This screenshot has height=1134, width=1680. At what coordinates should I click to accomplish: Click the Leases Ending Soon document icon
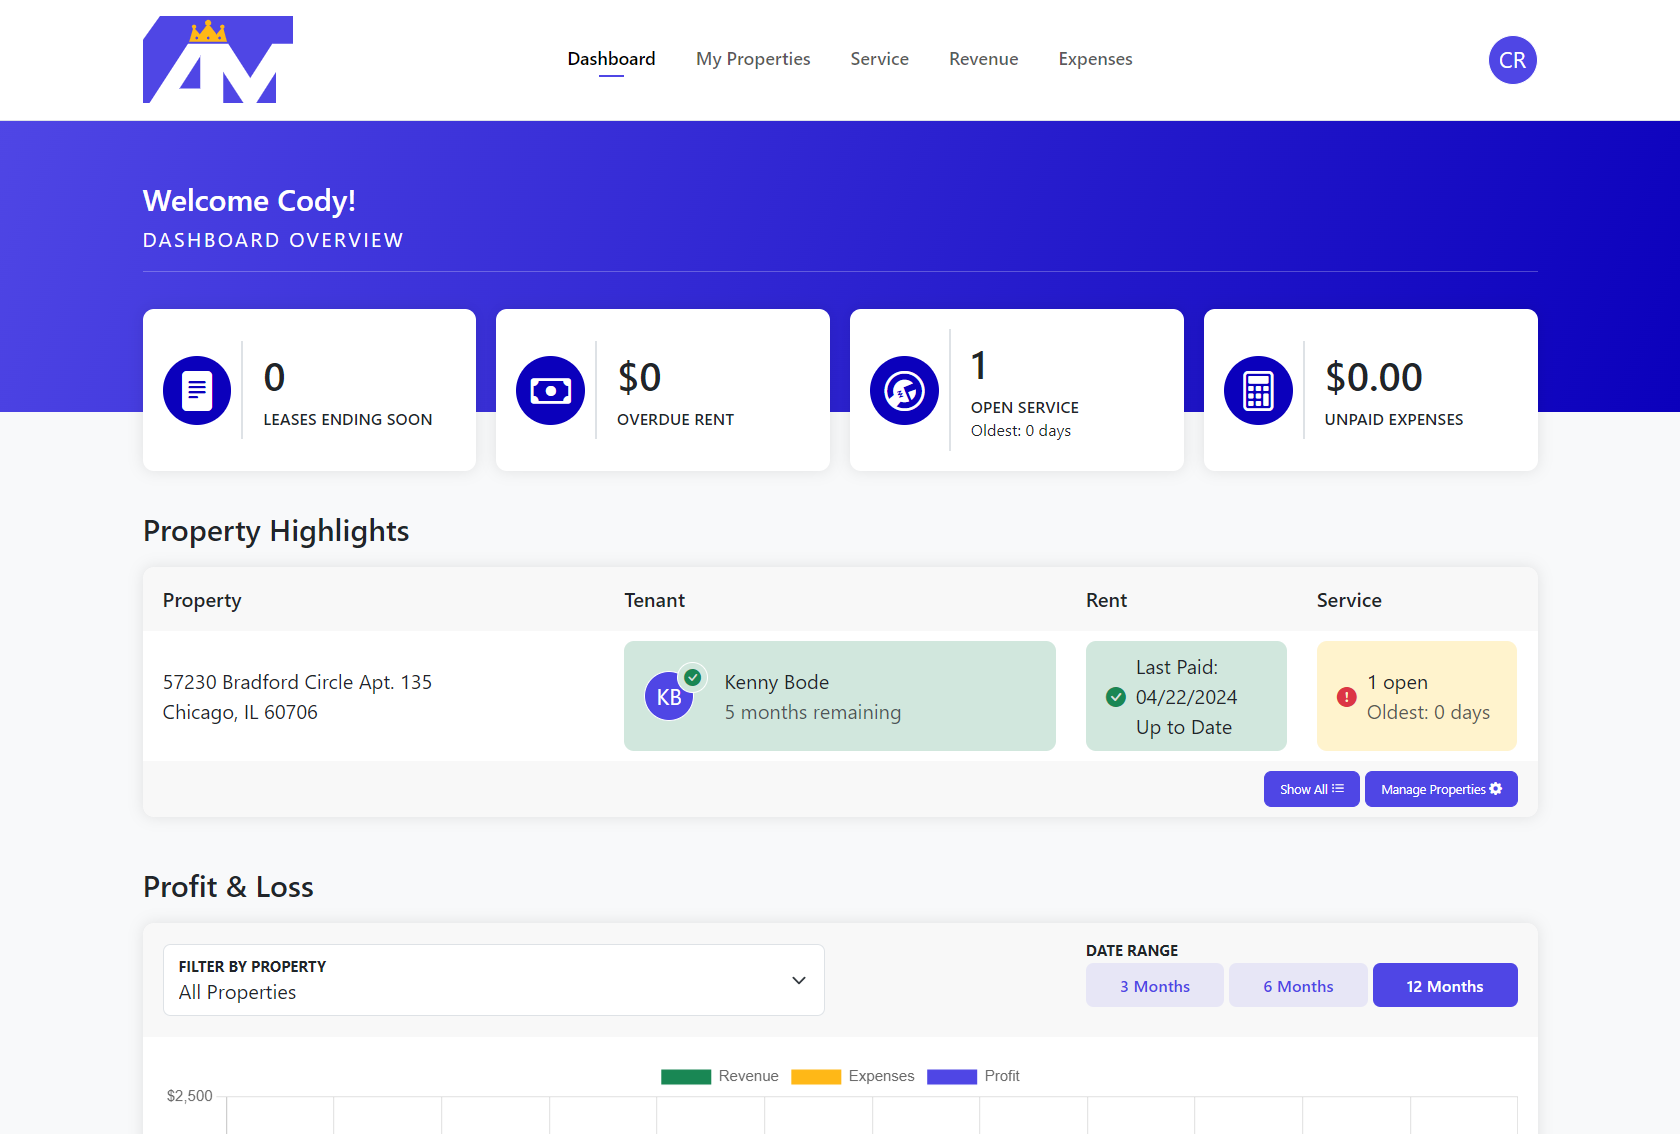[x=197, y=390]
